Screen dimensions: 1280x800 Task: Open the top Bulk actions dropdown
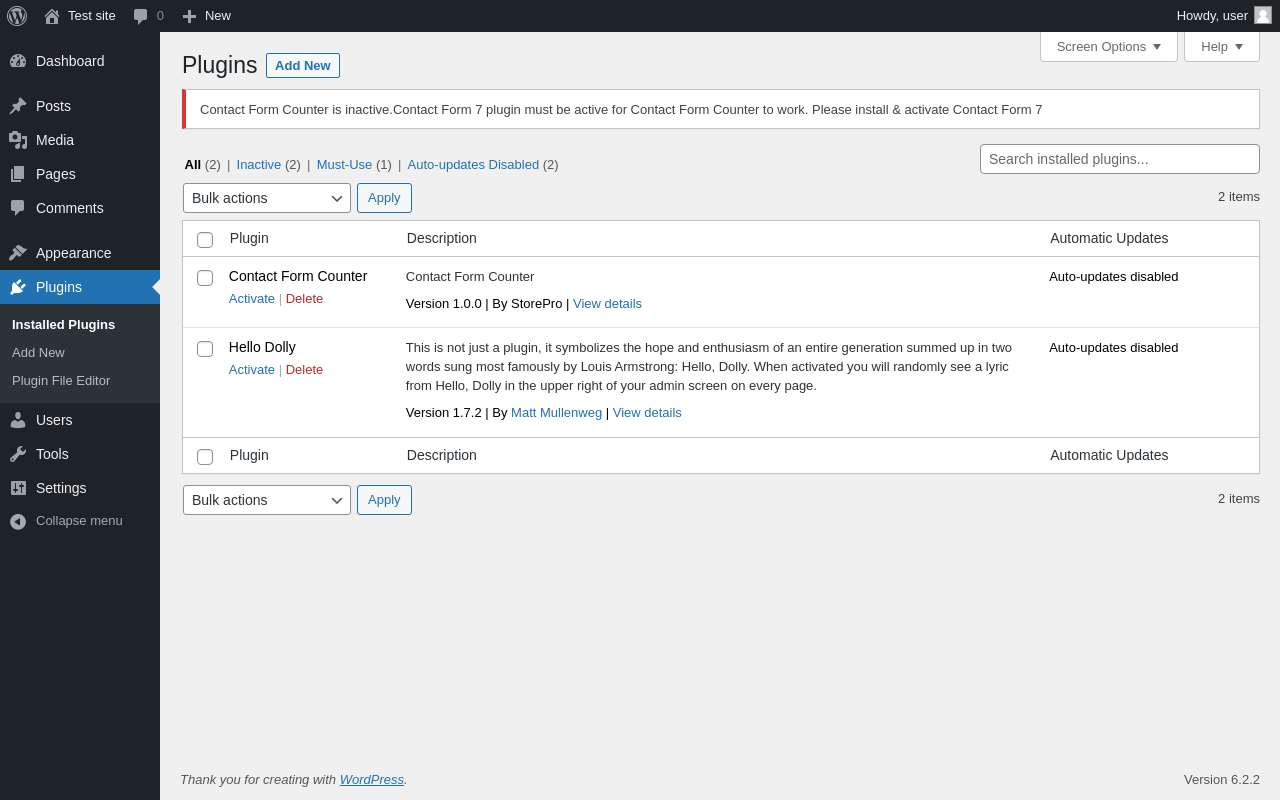tap(267, 198)
